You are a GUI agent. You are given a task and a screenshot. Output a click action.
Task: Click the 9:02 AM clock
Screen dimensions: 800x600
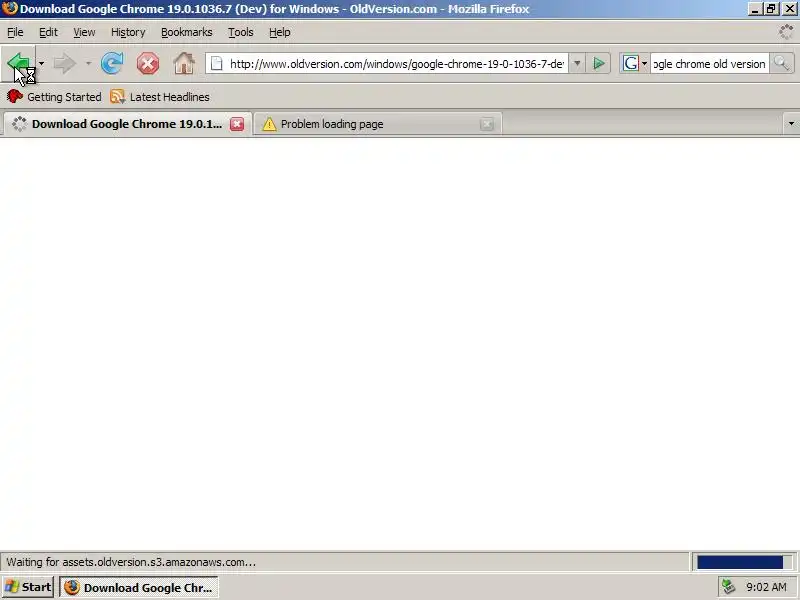point(766,587)
